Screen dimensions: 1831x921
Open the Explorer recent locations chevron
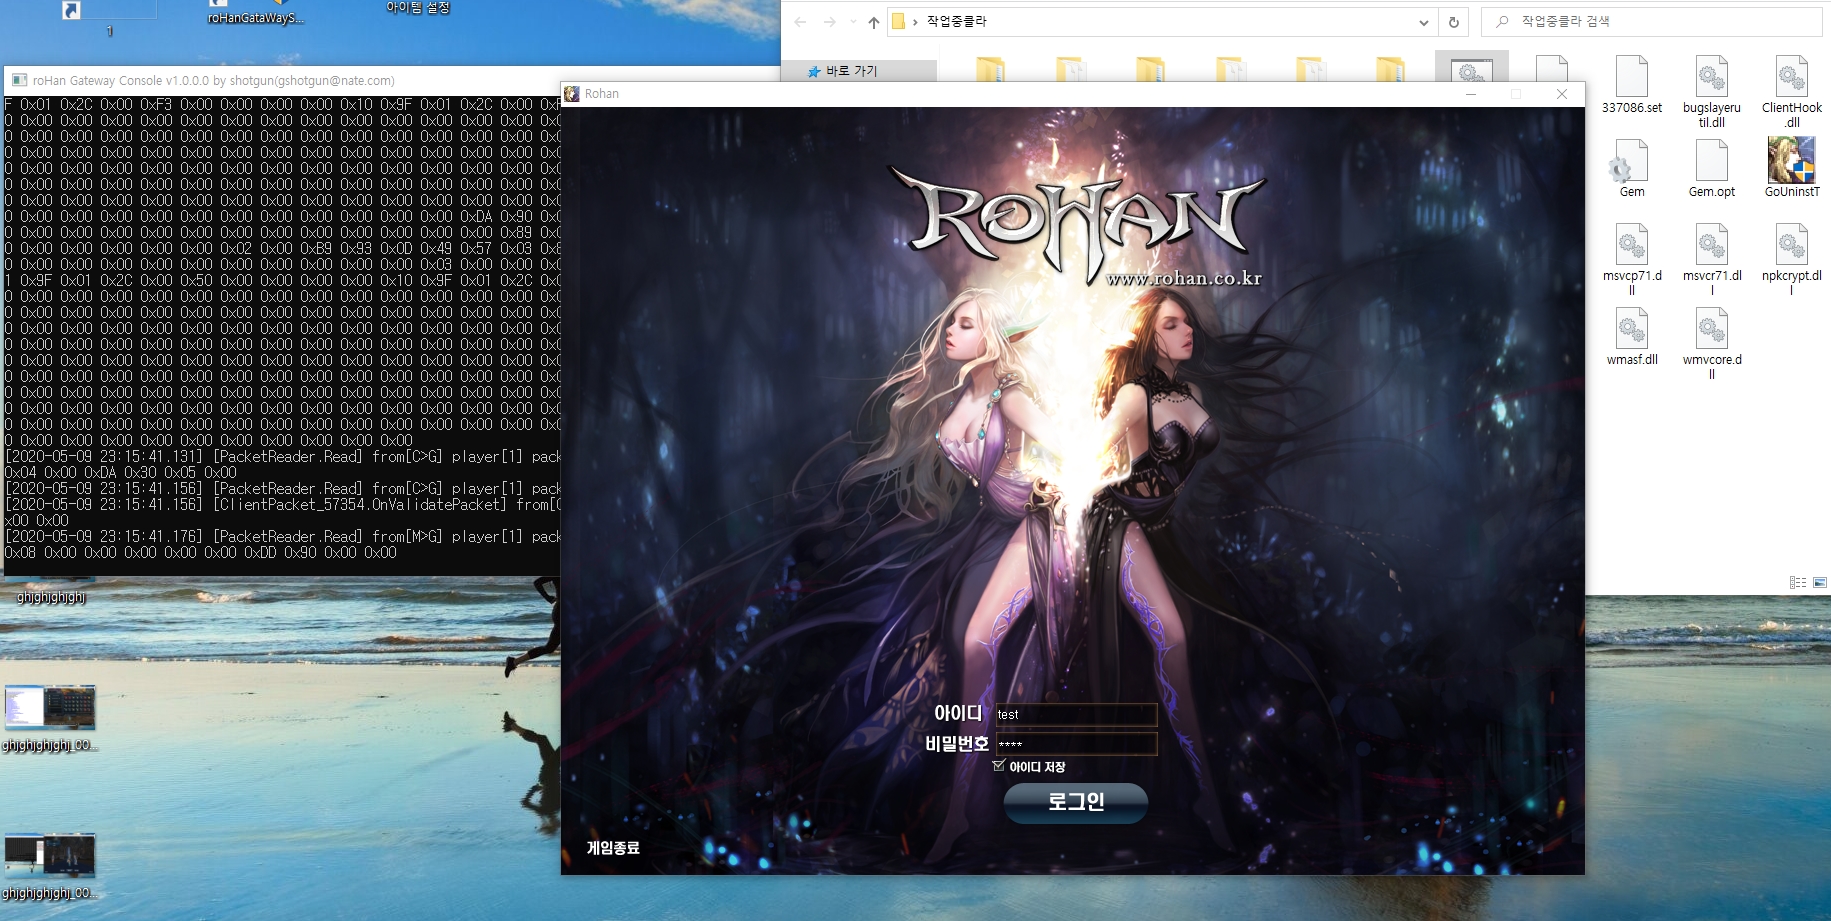pyautogui.click(x=852, y=22)
